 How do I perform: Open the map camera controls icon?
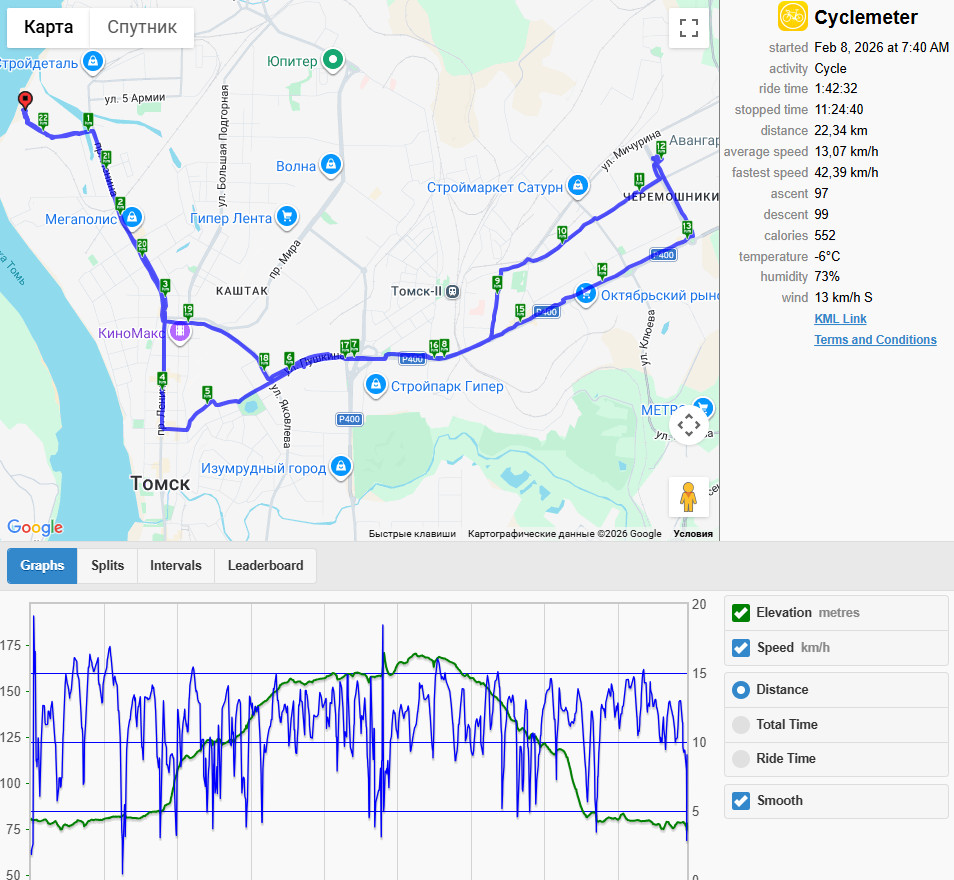[x=689, y=425]
